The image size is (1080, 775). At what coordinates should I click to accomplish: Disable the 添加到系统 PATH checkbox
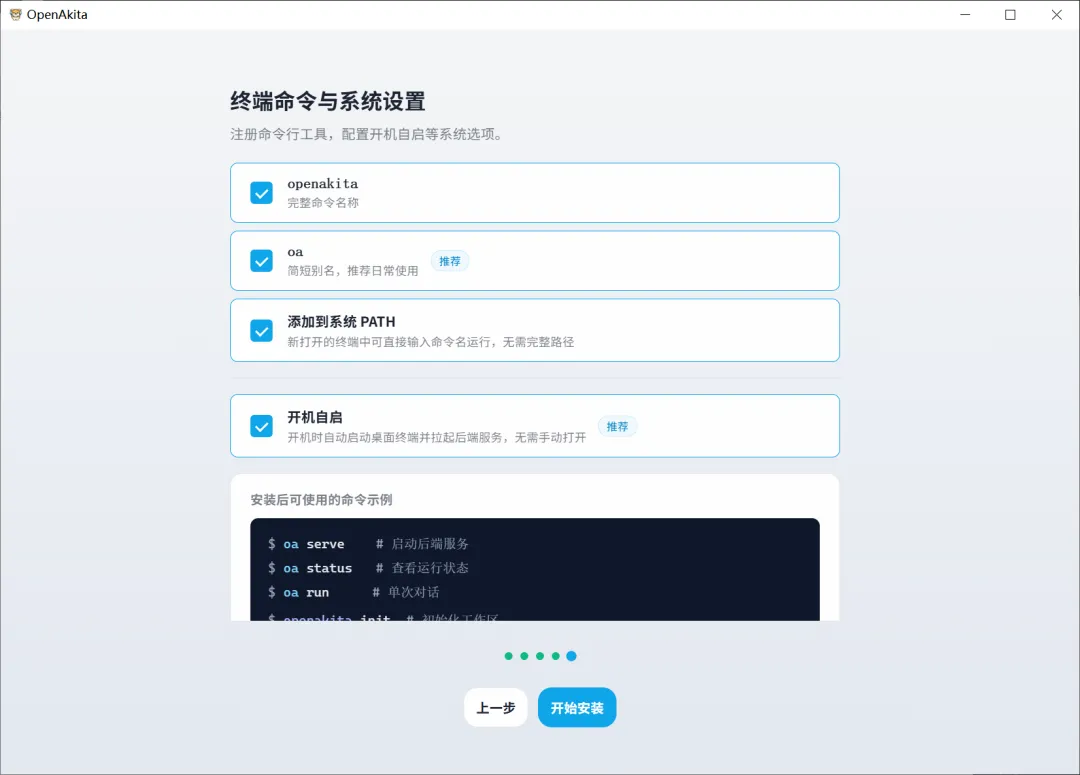point(261,331)
